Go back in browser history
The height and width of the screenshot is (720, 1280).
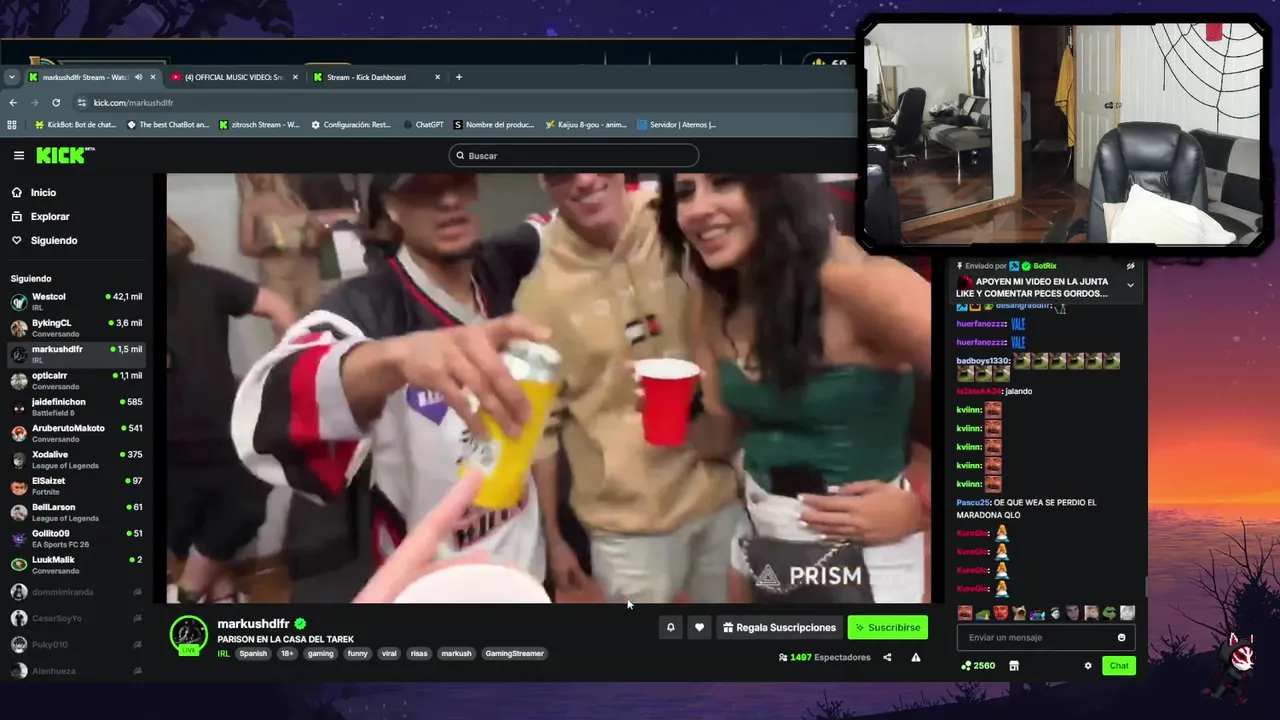13,103
